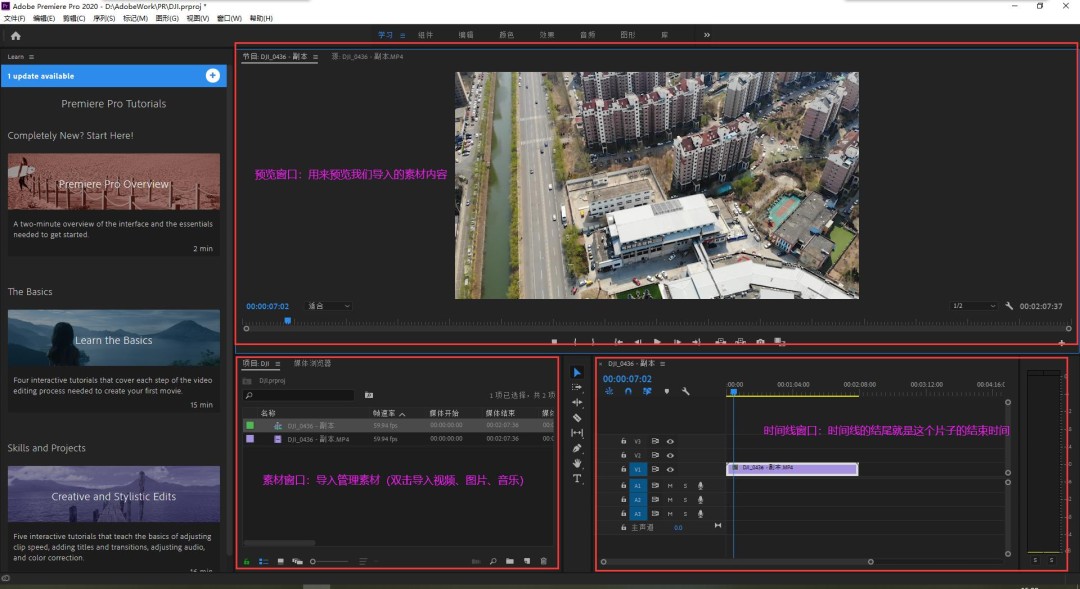This screenshot has width=1080, height=589.
Task: Select the Track Select Forward tool
Action: coord(577,387)
